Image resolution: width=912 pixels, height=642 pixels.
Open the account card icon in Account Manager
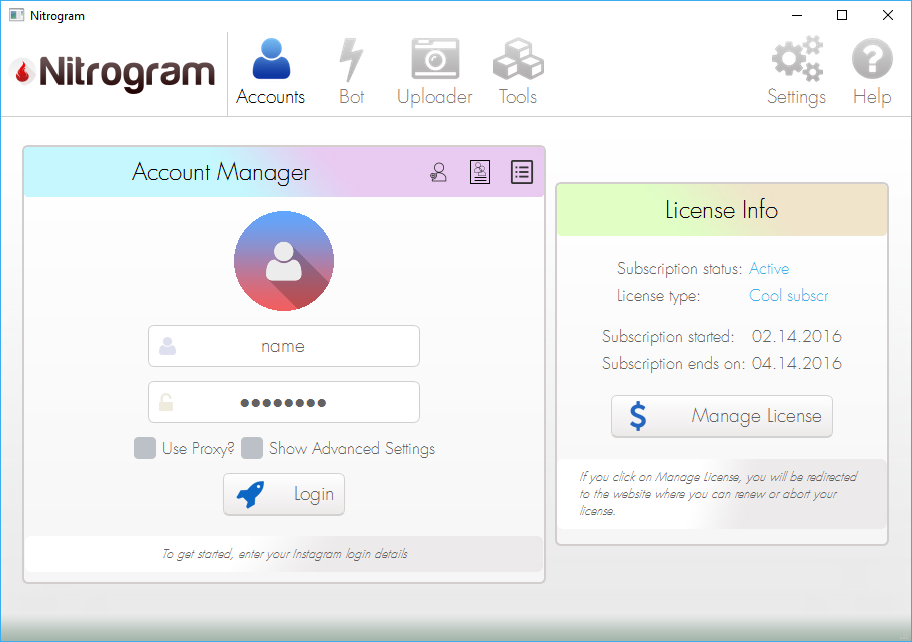(x=480, y=172)
